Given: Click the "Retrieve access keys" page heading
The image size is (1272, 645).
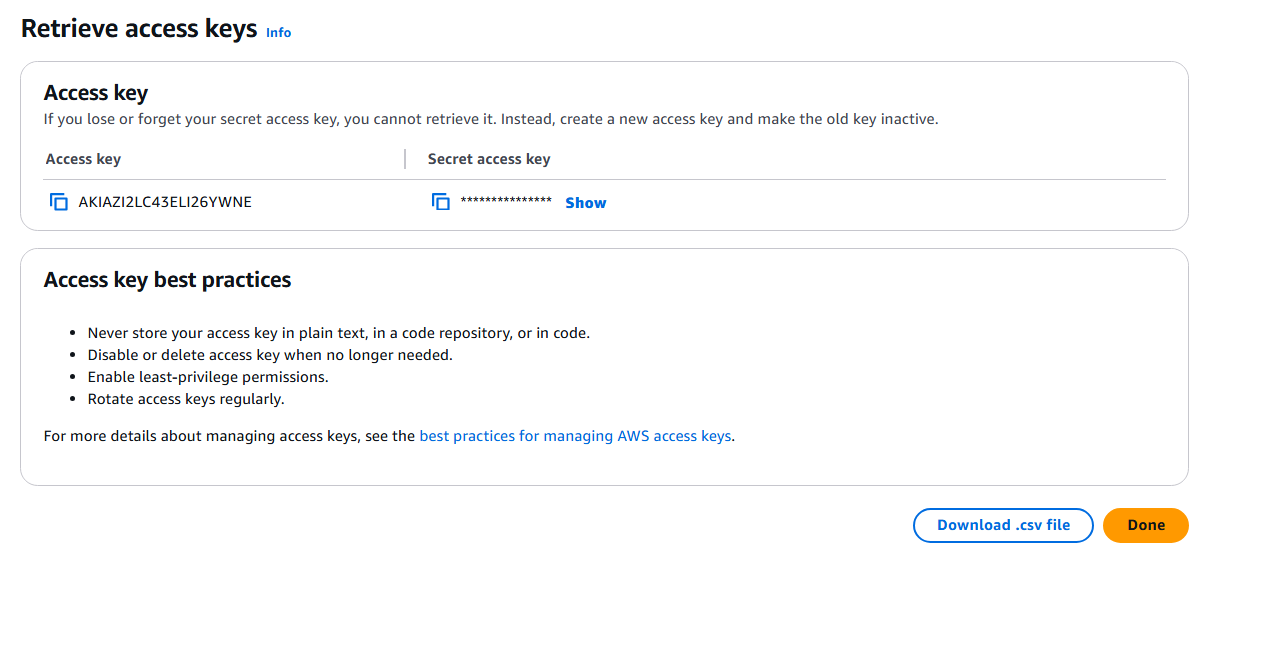Looking at the screenshot, I should [x=139, y=29].
